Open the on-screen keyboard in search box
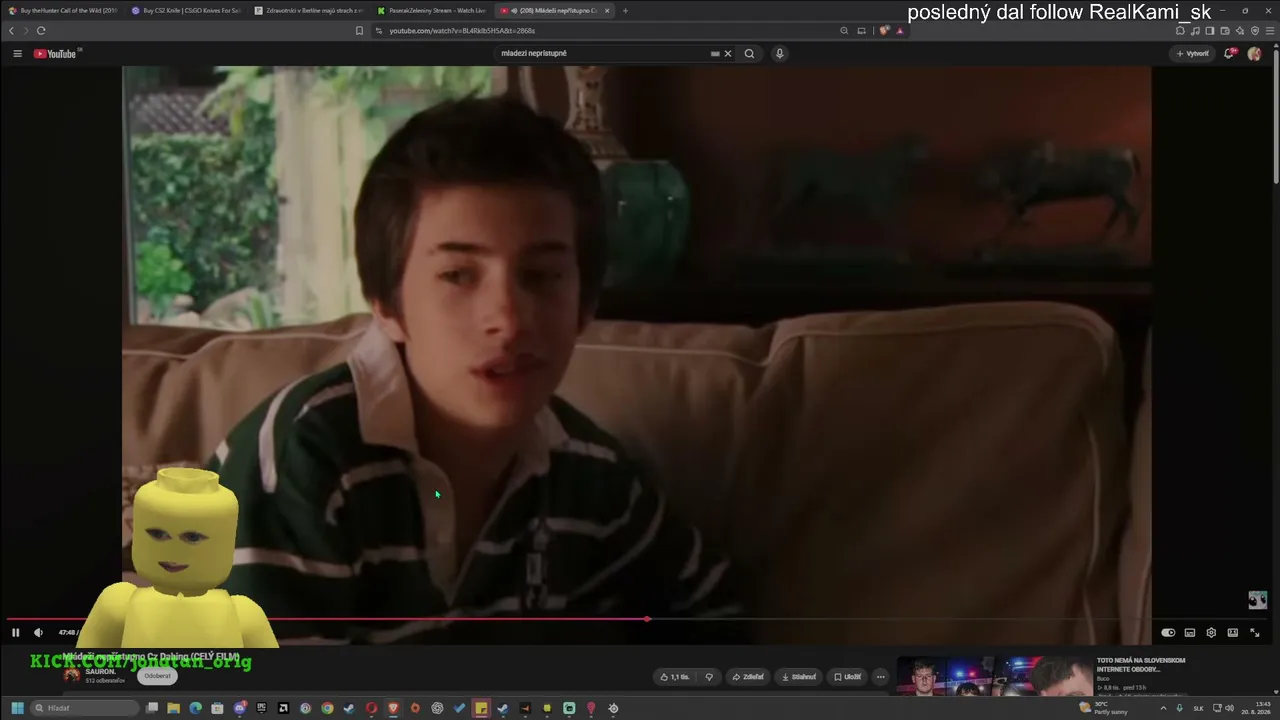Image resolution: width=1280 pixels, height=720 pixels. coord(715,53)
